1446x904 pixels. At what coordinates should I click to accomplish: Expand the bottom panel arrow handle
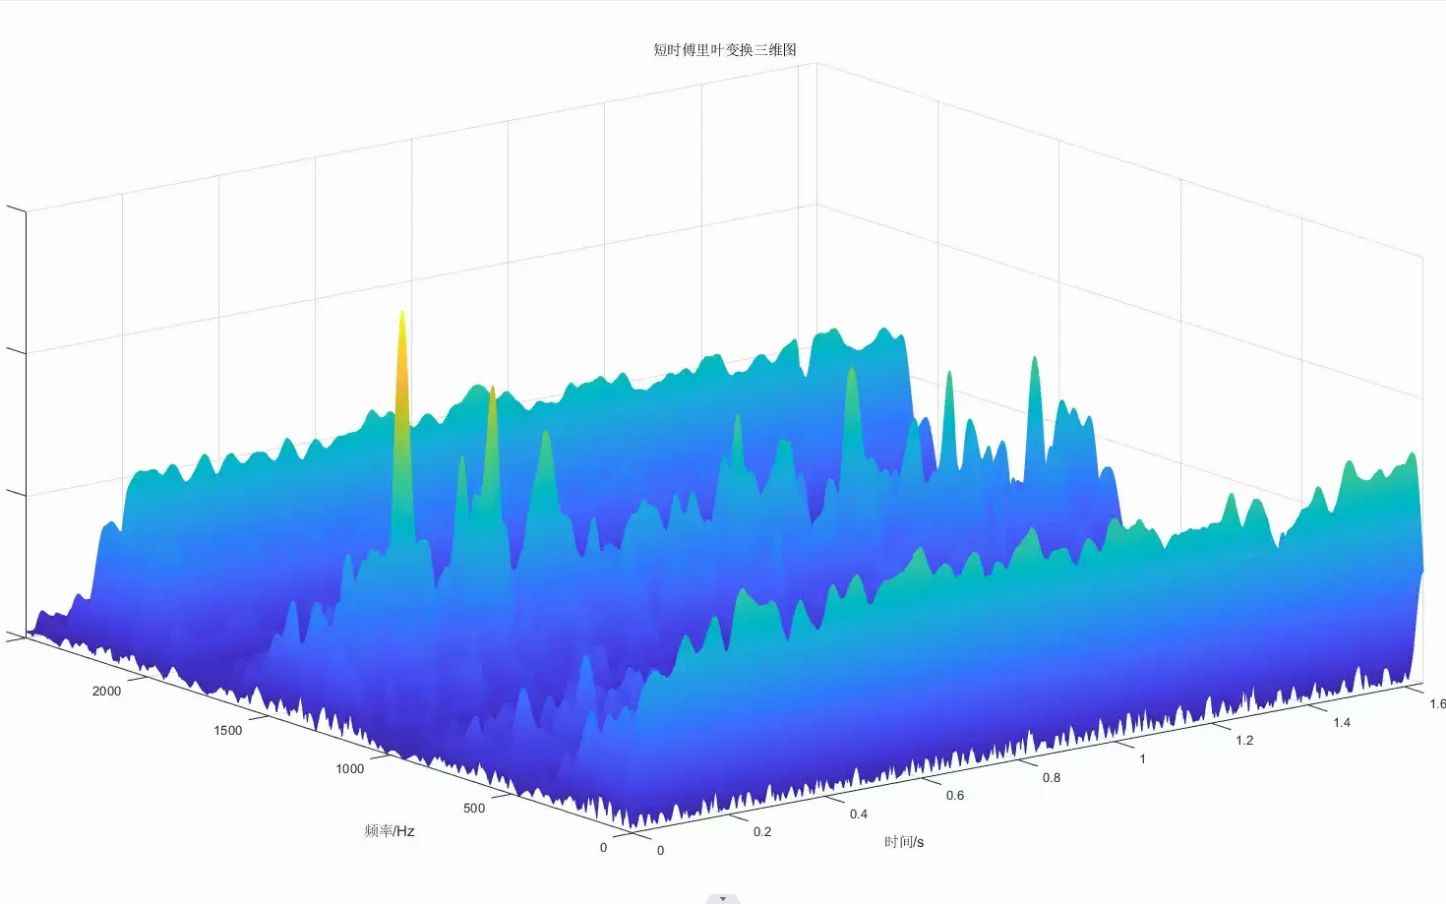click(x=723, y=898)
